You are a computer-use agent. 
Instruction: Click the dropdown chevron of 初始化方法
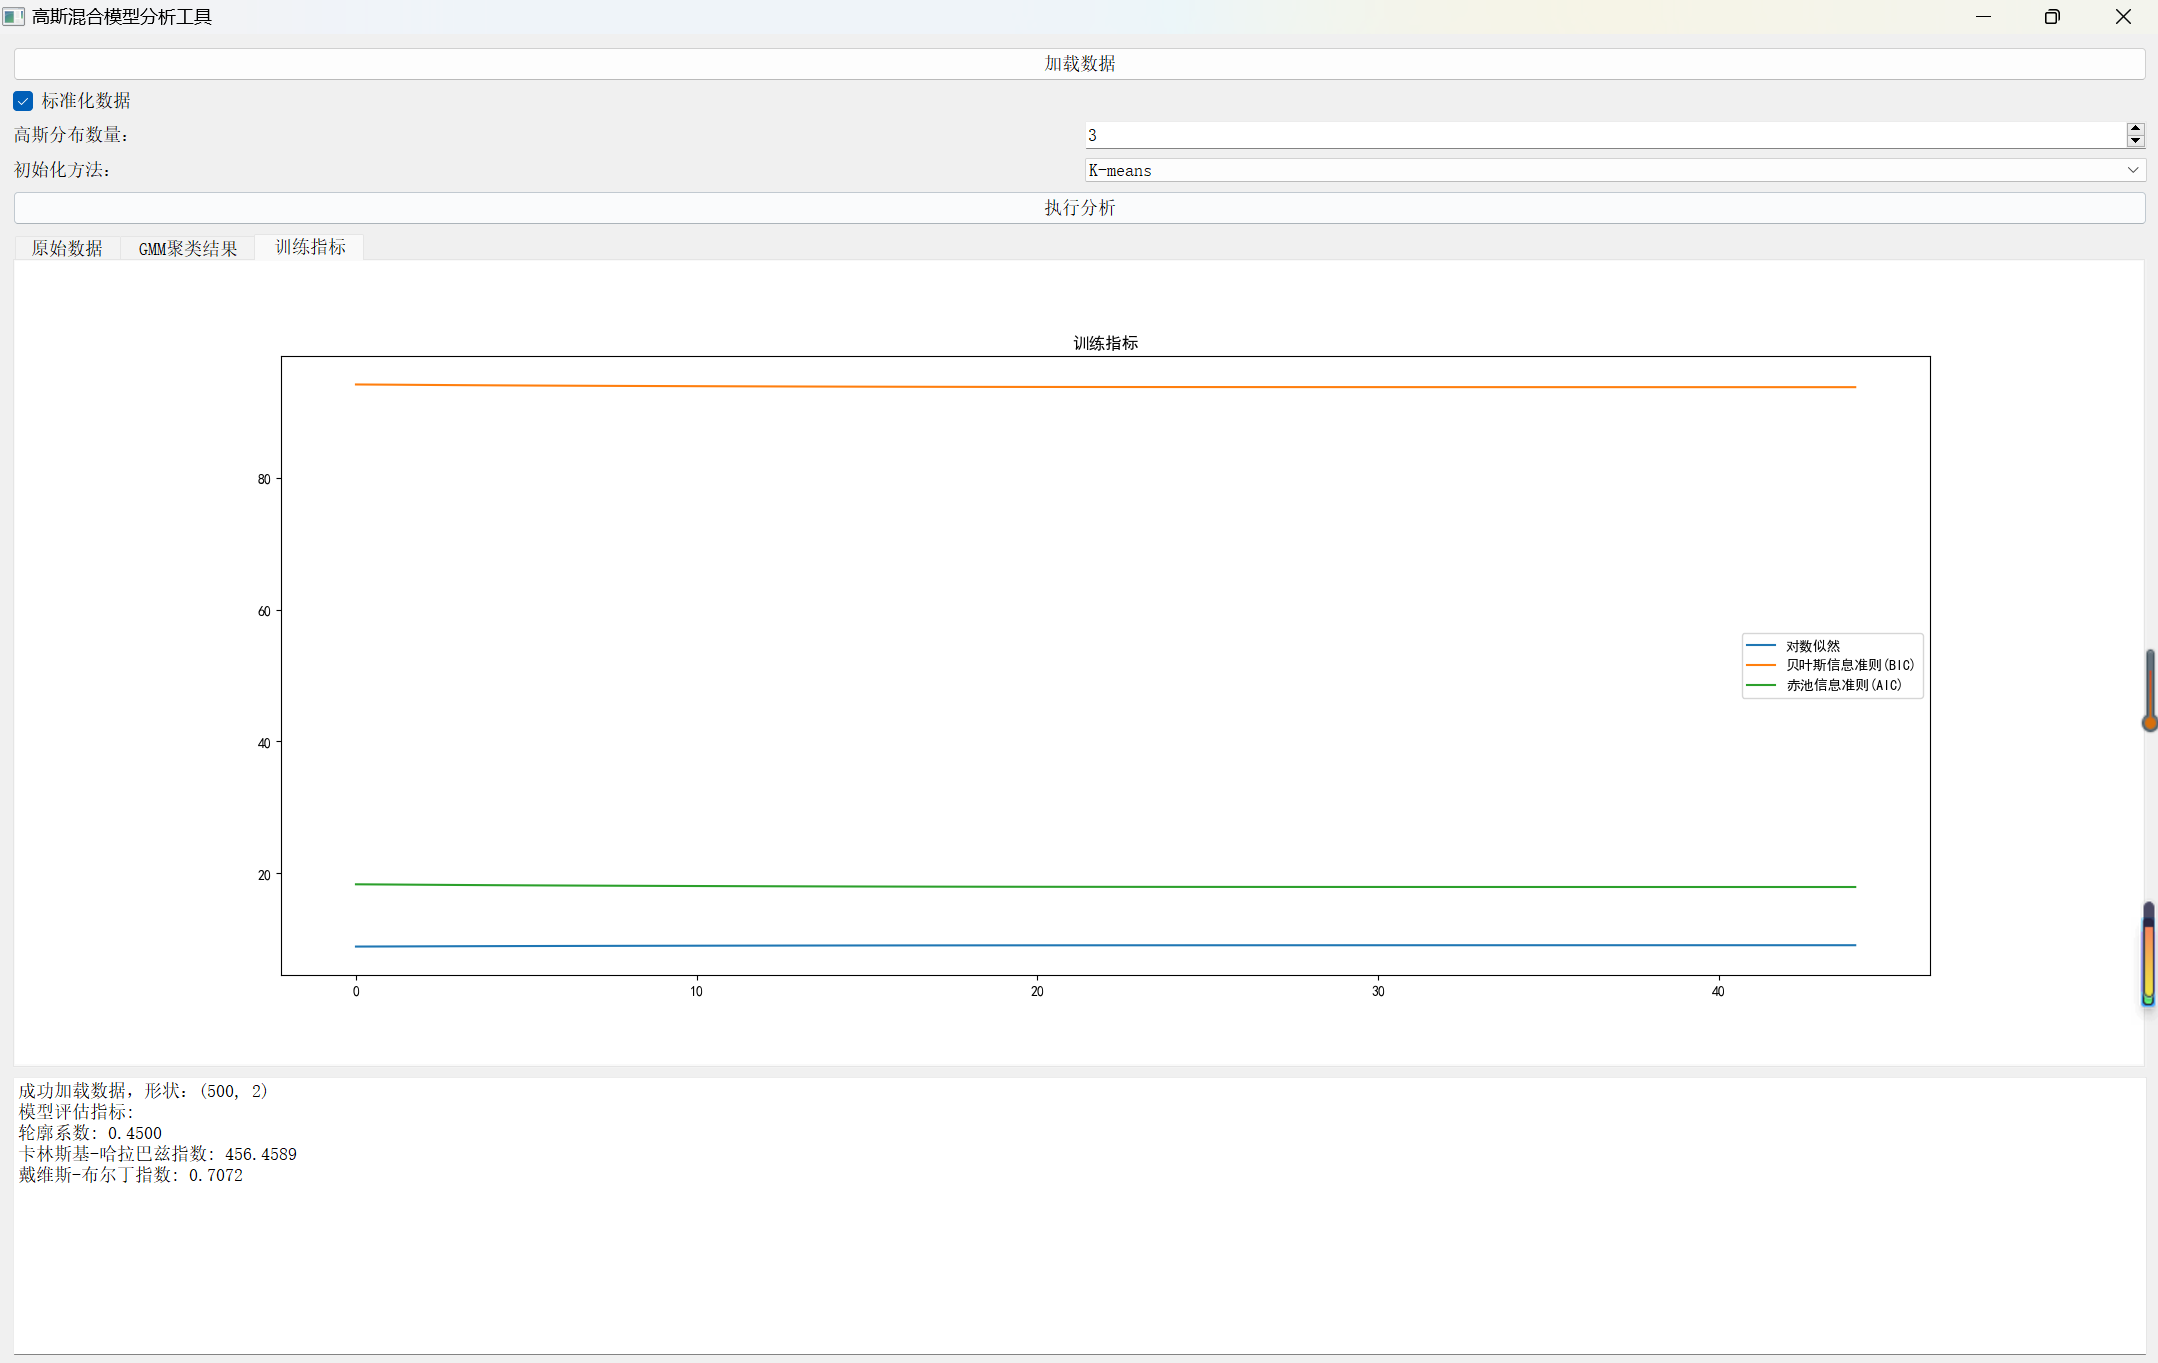point(2132,170)
